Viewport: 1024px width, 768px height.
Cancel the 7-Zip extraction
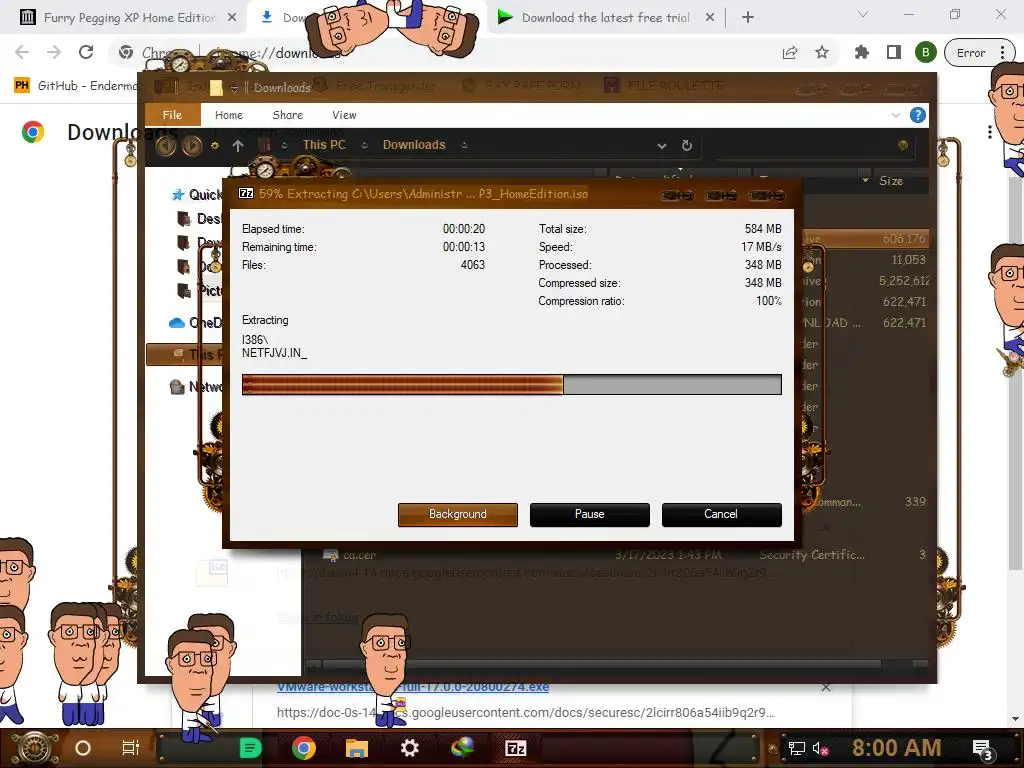coord(722,515)
